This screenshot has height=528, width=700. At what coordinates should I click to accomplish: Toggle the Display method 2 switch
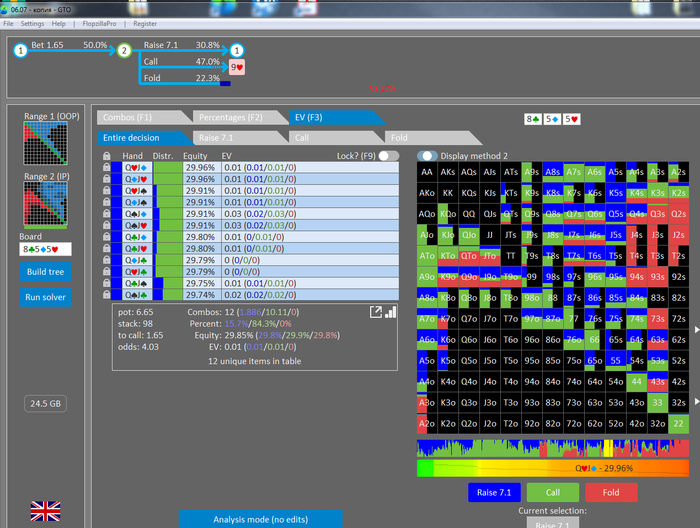pyautogui.click(x=427, y=156)
